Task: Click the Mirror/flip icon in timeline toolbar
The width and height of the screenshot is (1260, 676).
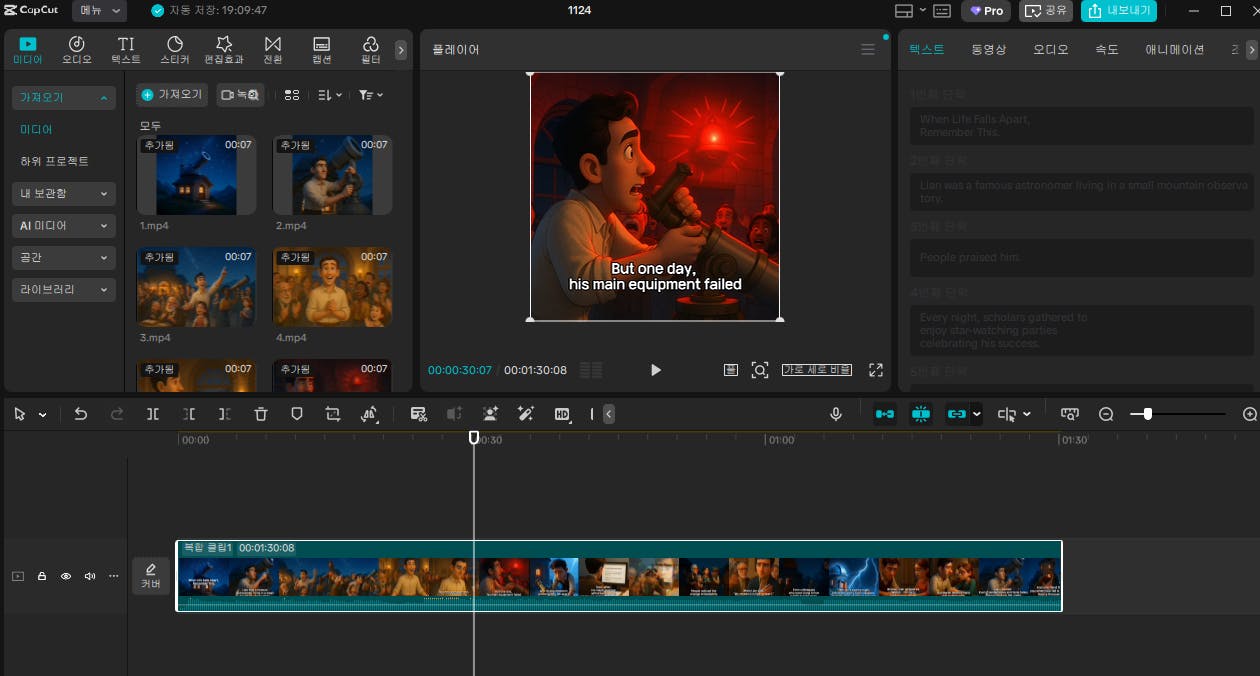Action: [370, 413]
